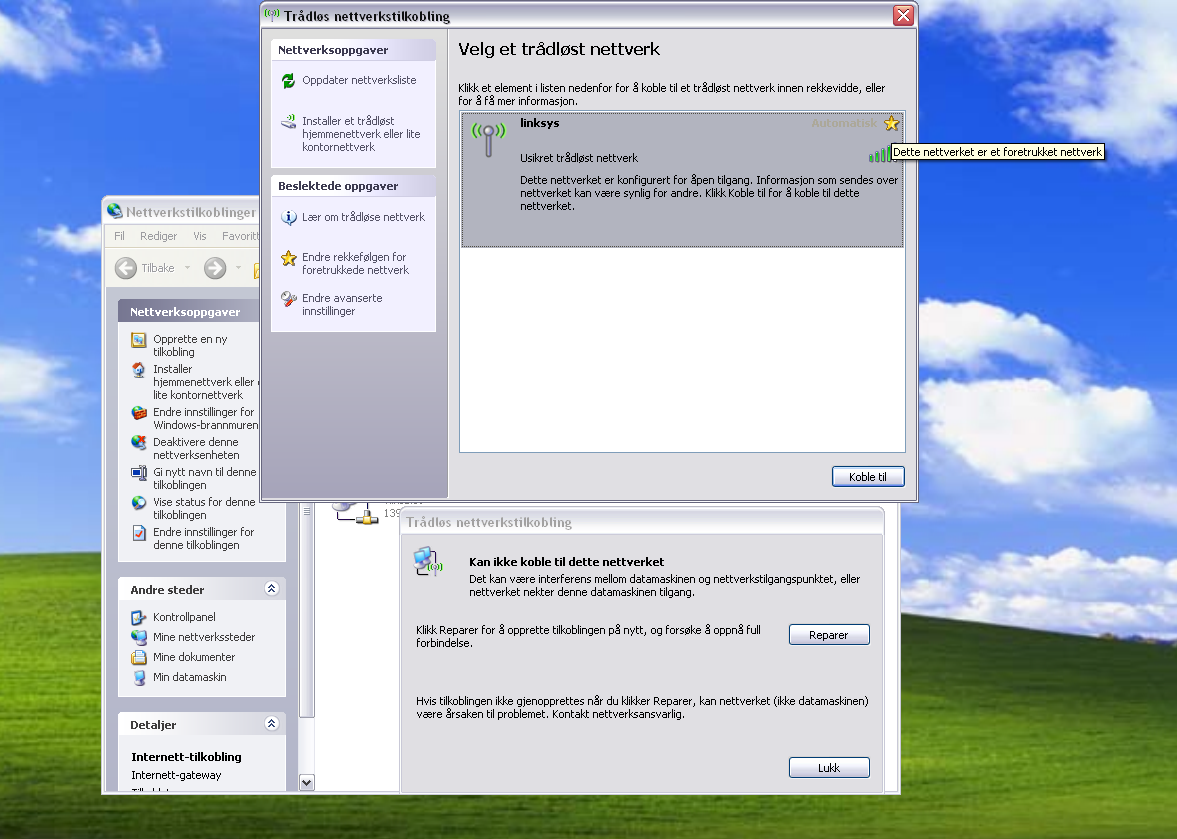Image resolution: width=1177 pixels, height=839 pixels.
Task: Click the Internett-tilkobling details heading
Action: (x=186, y=756)
